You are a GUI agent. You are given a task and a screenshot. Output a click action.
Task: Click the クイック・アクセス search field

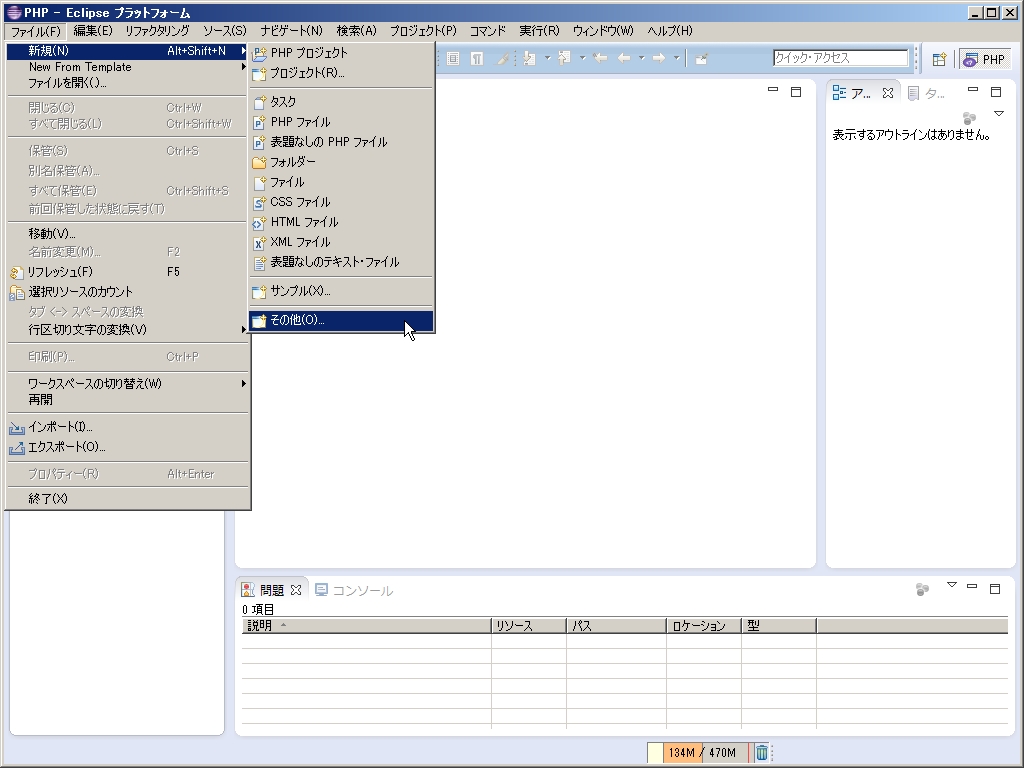point(840,58)
